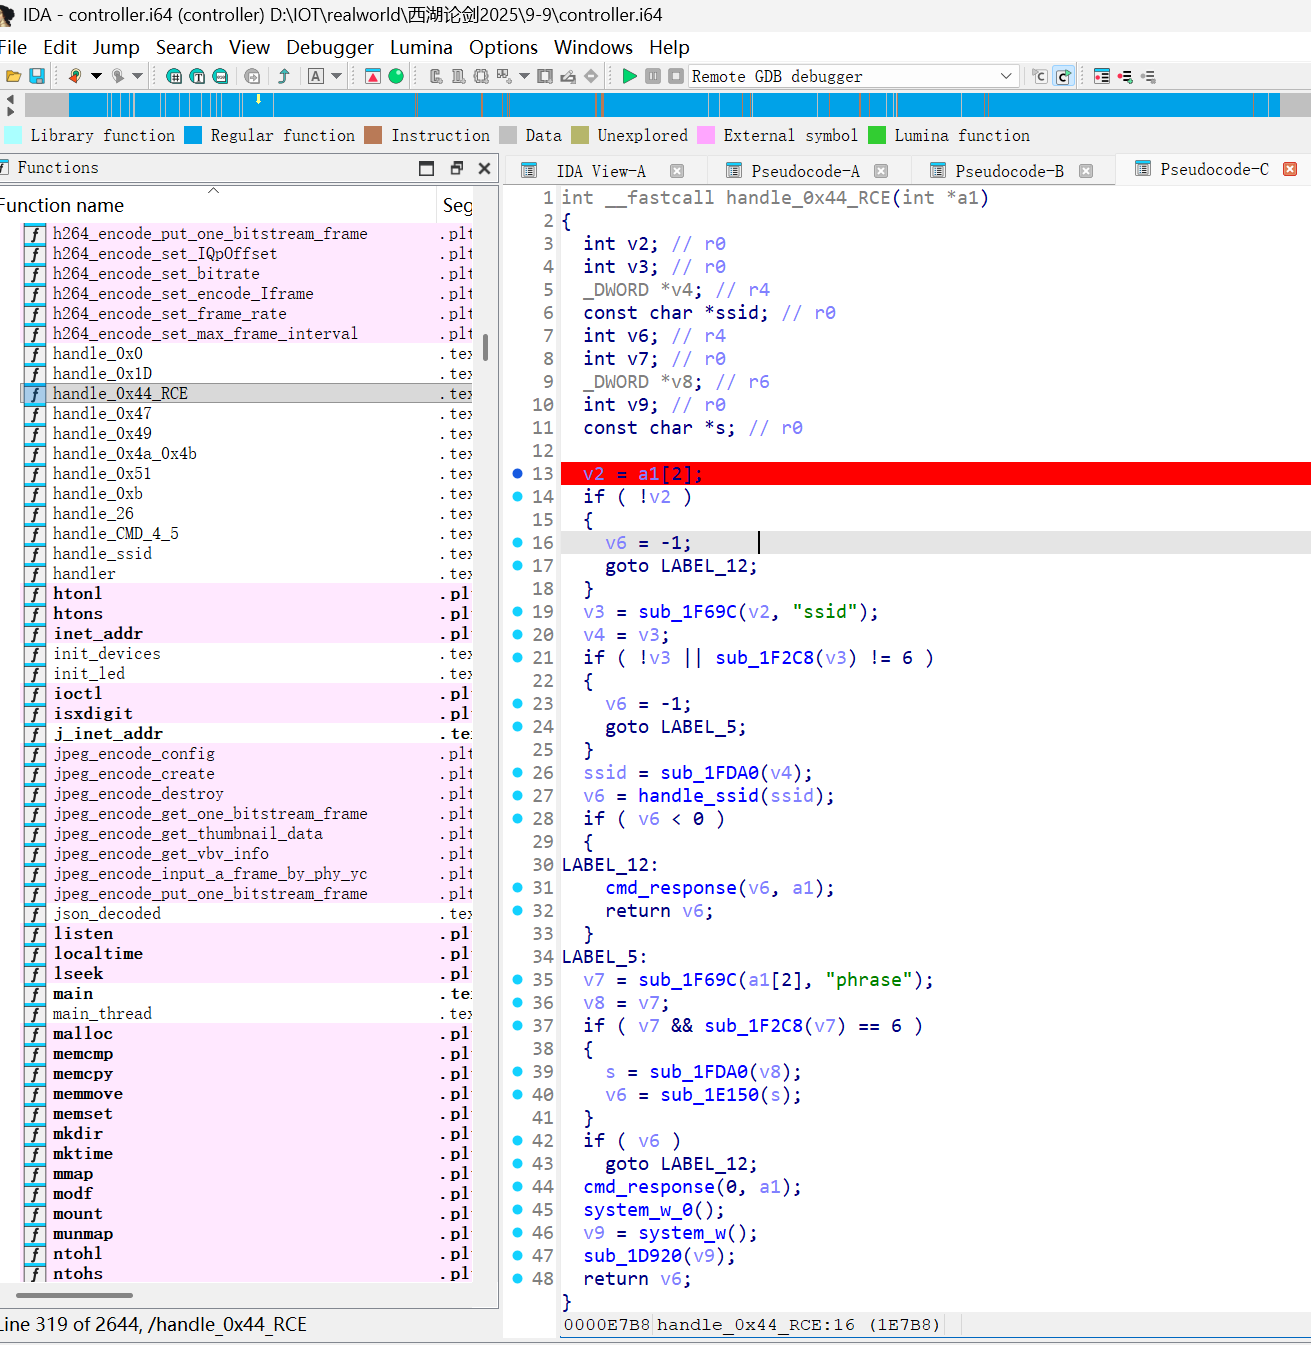Click the handle_ssid call on line 27
Viewport: 1311px width, 1345px height.
(x=697, y=795)
